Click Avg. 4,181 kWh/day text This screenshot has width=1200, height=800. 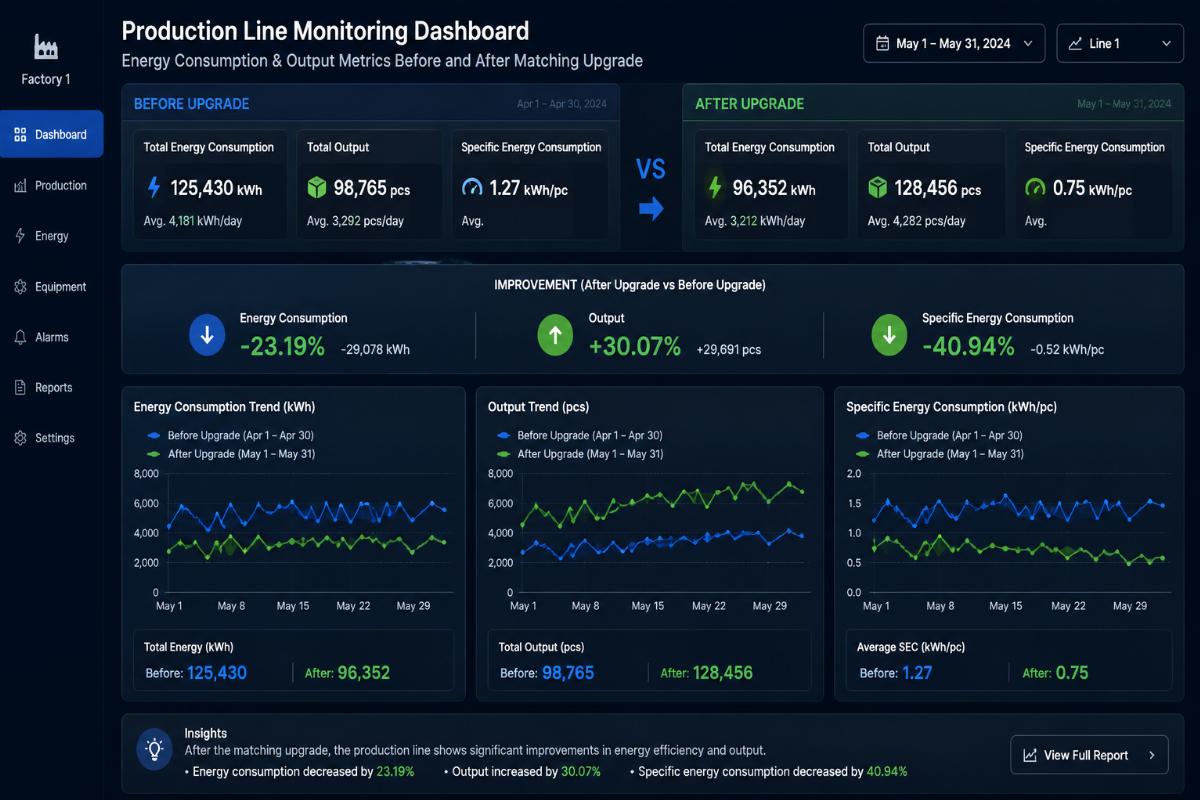coord(194,221)
